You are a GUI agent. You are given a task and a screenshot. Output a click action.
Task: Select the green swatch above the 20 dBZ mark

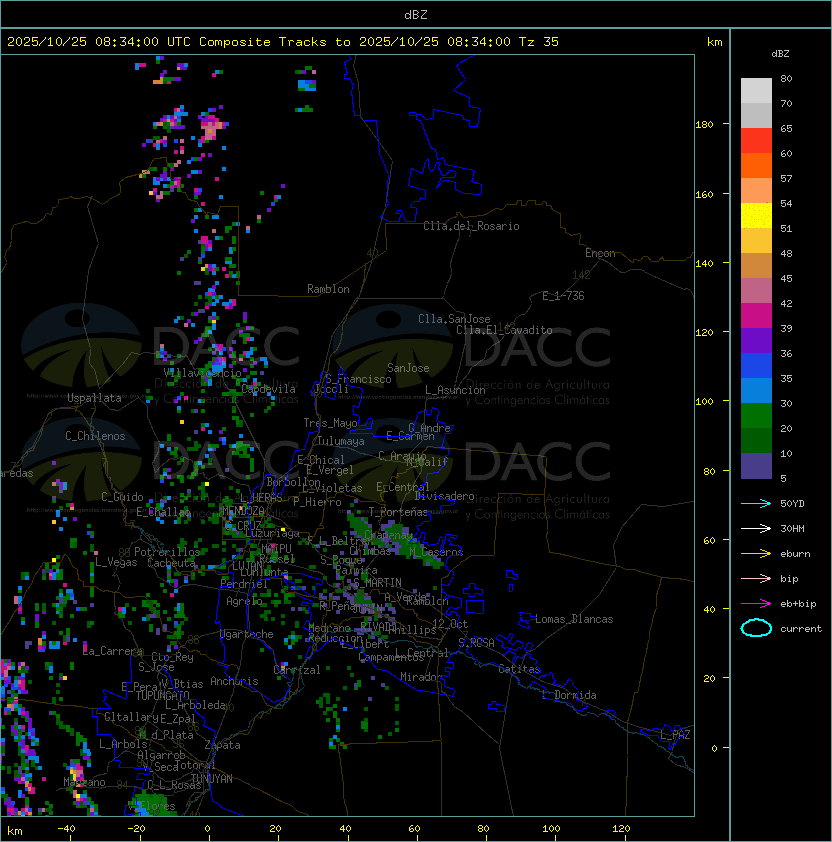coord(756,416)
